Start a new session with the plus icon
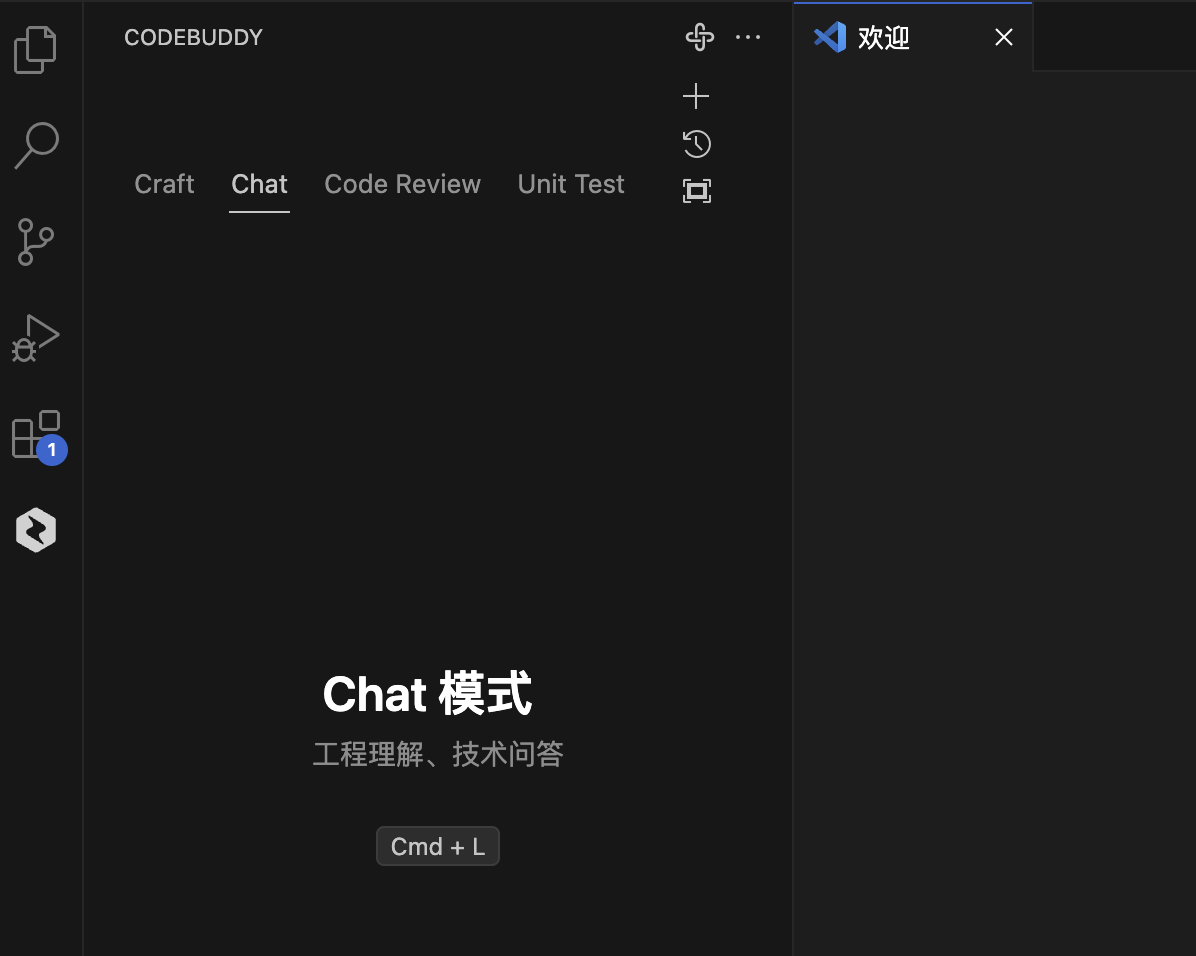This screenshot has width=1196, height=956. tap(696, 96)
